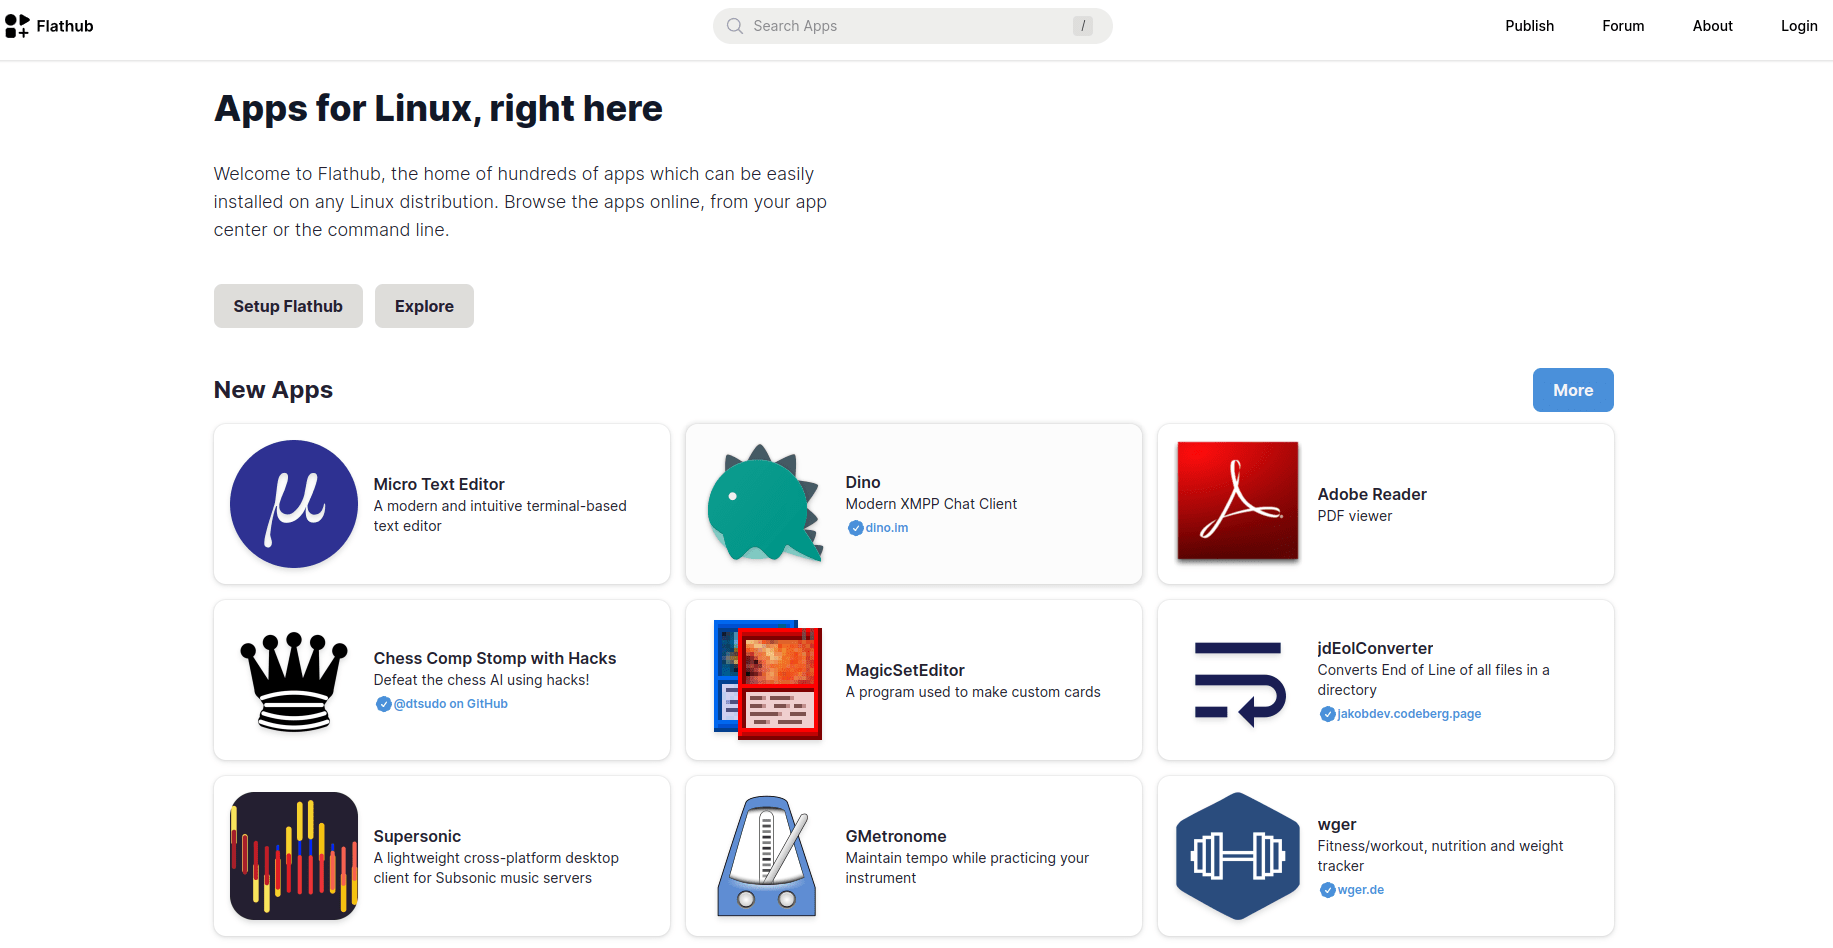The height and width of the screenshot is (948, 1833).
Task: Open the dino.im verified developer link
Action: [886, 528]
